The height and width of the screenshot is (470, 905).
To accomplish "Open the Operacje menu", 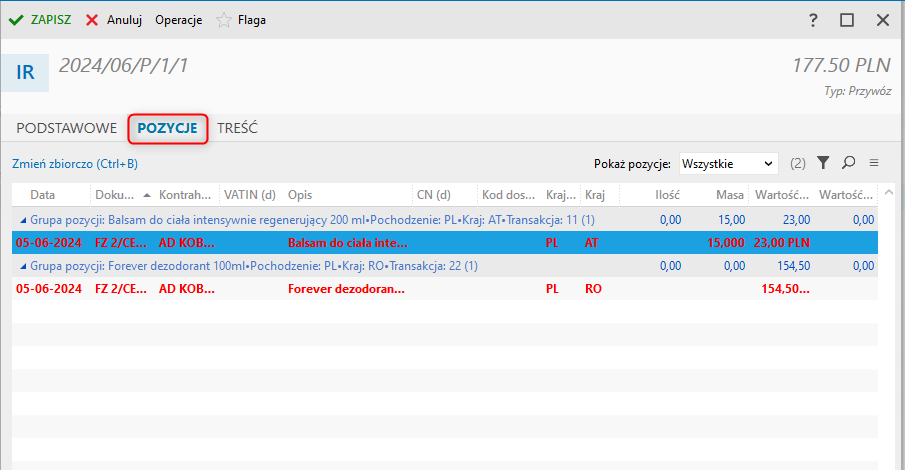I will click(178, 20).
